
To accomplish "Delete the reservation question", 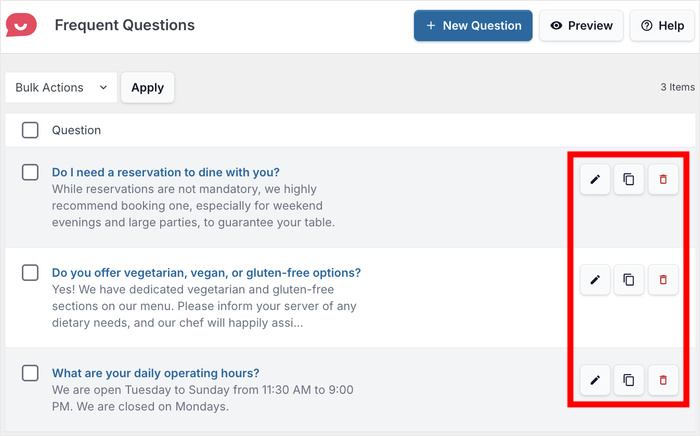I will [662, 180].
